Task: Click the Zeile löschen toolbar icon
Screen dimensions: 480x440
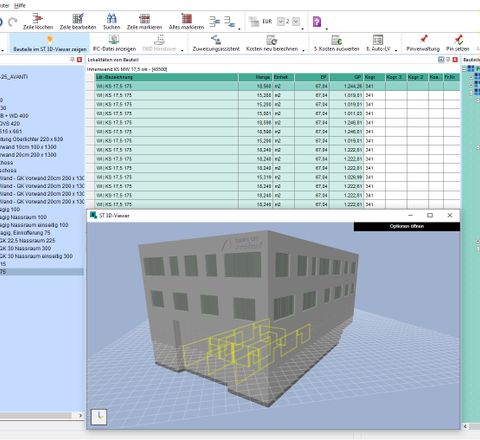Action: click(x=38, y=18)
